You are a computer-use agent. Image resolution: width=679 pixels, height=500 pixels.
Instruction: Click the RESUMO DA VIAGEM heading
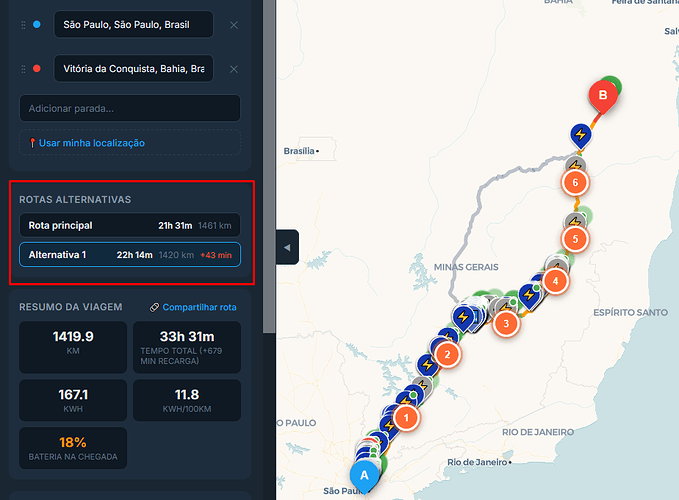point(71,307)
